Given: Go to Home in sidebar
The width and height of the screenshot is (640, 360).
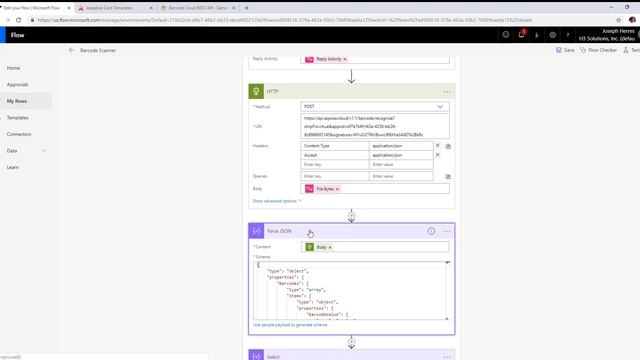Looking at the screenshot, I should click(13, 68).
